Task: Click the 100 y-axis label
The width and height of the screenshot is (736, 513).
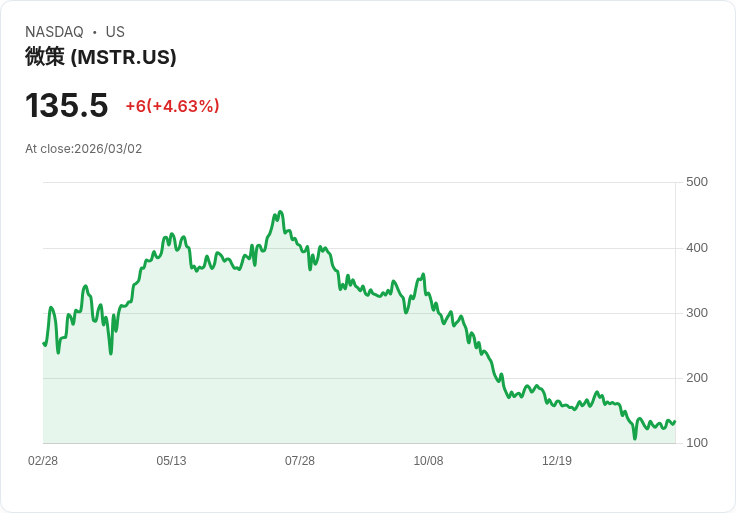Action: tap(697, 443)
